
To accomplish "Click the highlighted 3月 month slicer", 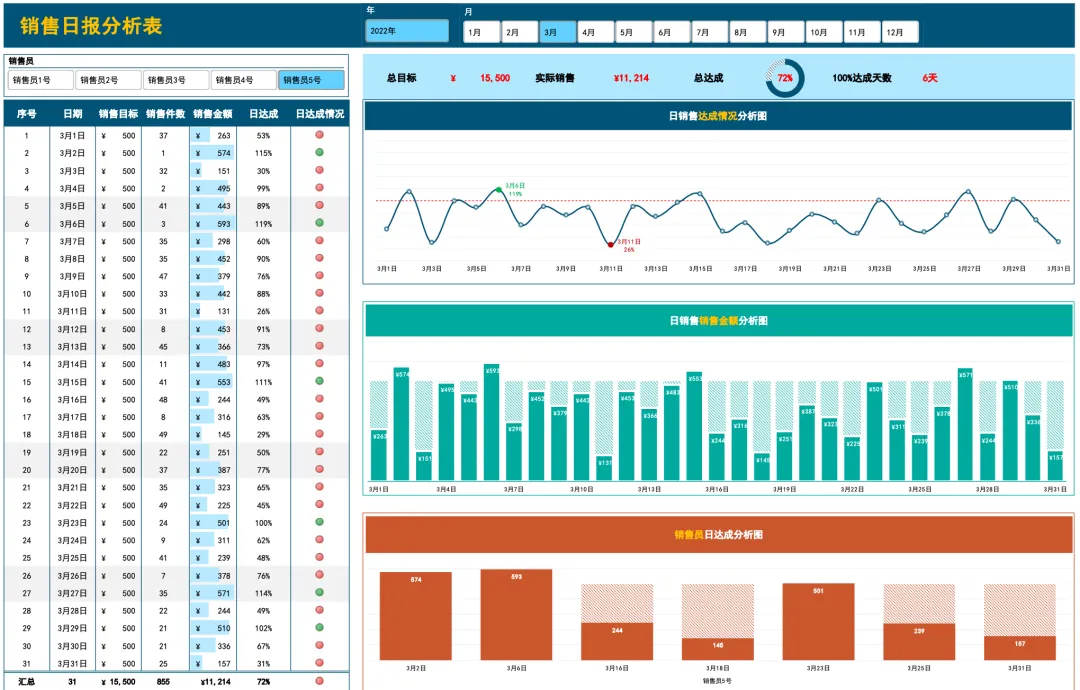I will [558, 32].
